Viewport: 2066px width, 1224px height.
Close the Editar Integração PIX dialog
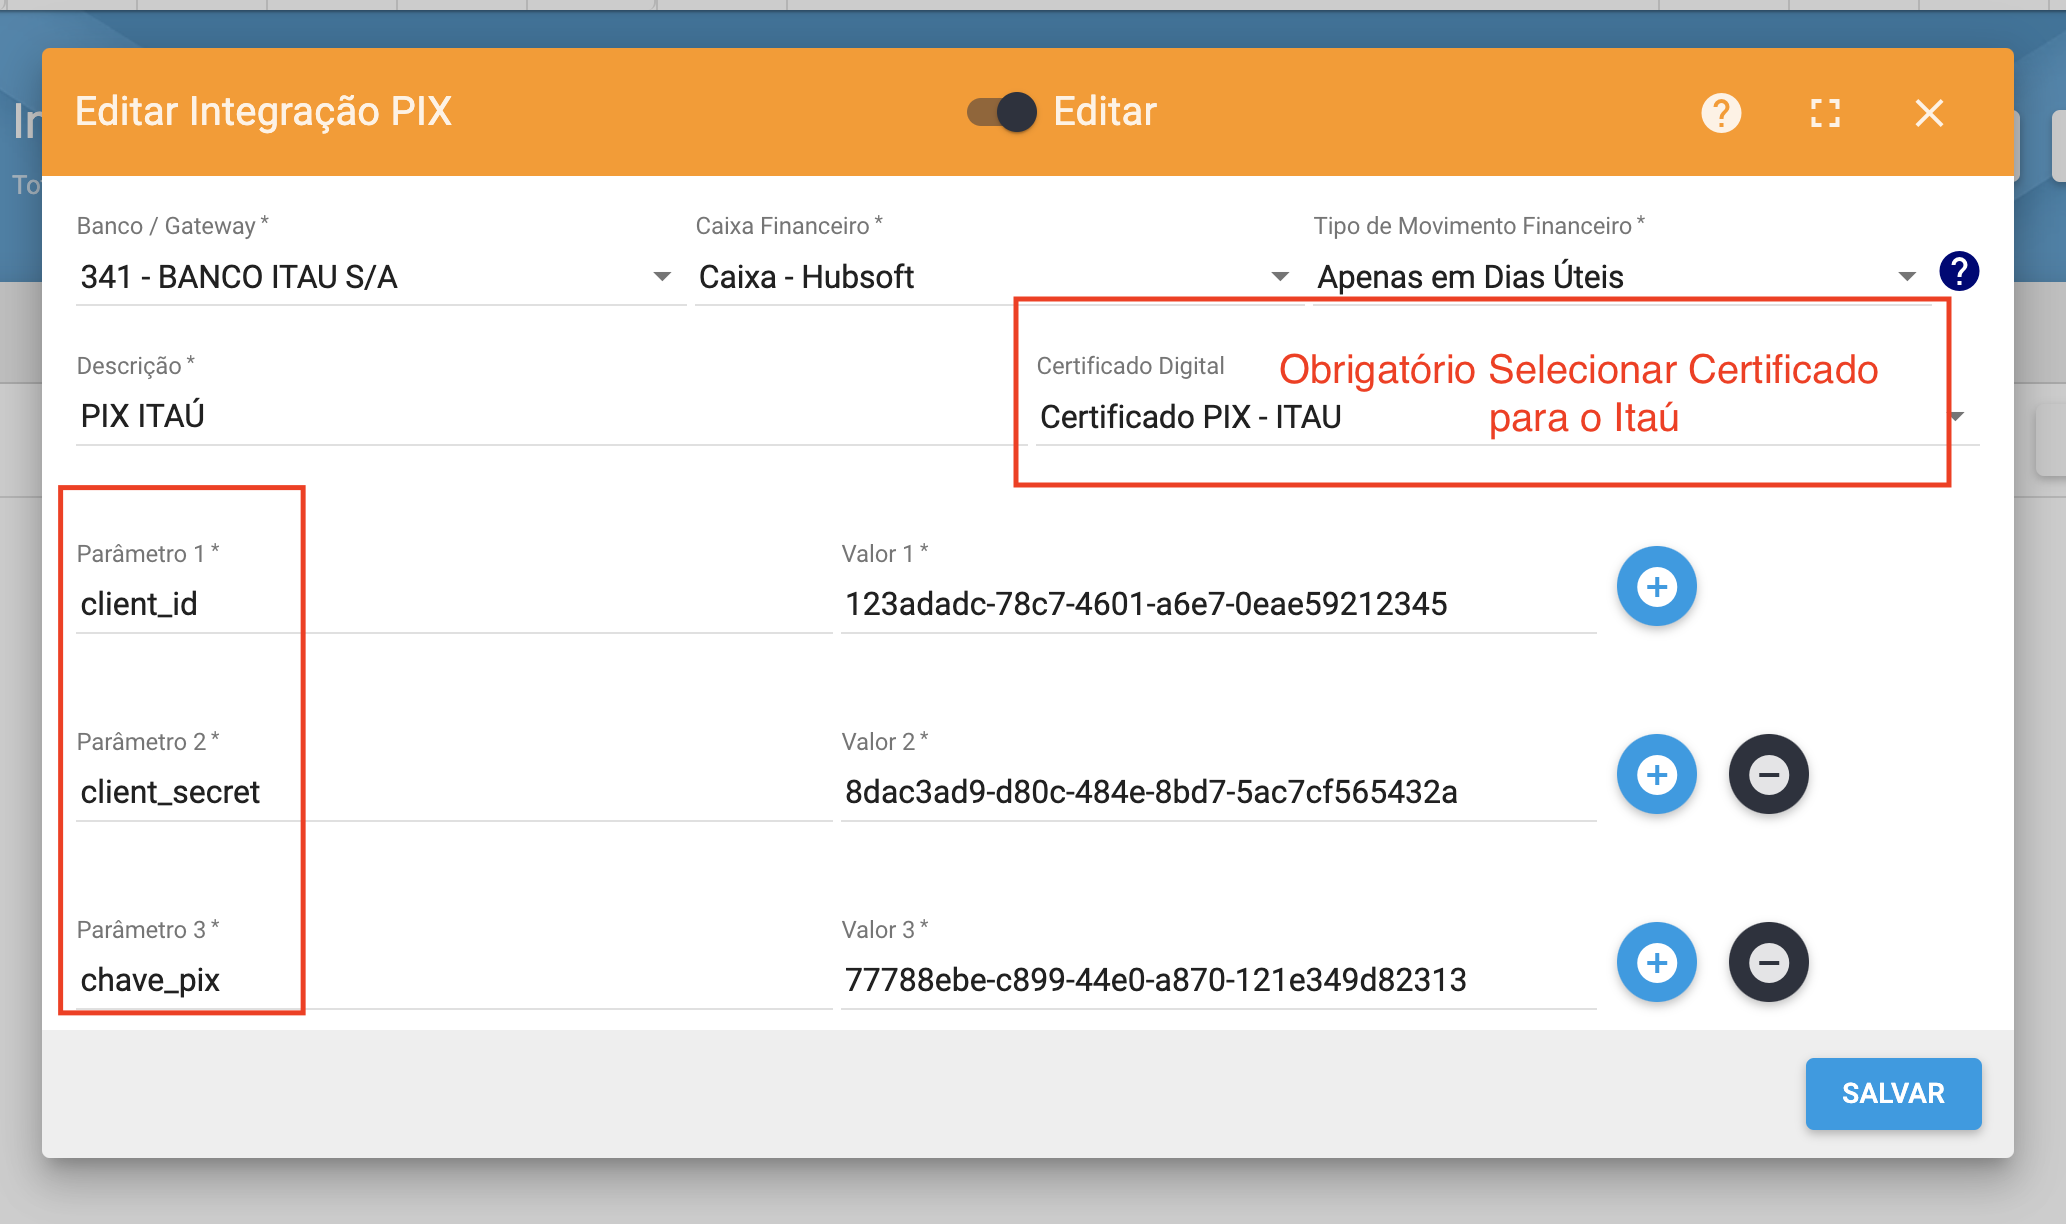click(x=1929, y=113)
